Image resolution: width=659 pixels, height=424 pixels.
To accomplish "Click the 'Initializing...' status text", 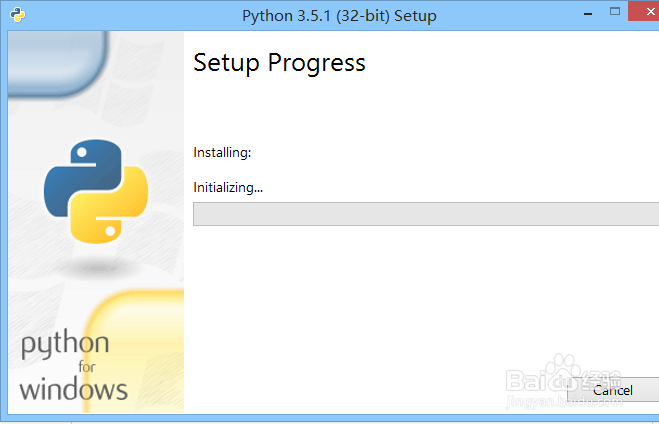I will point(228,187).
